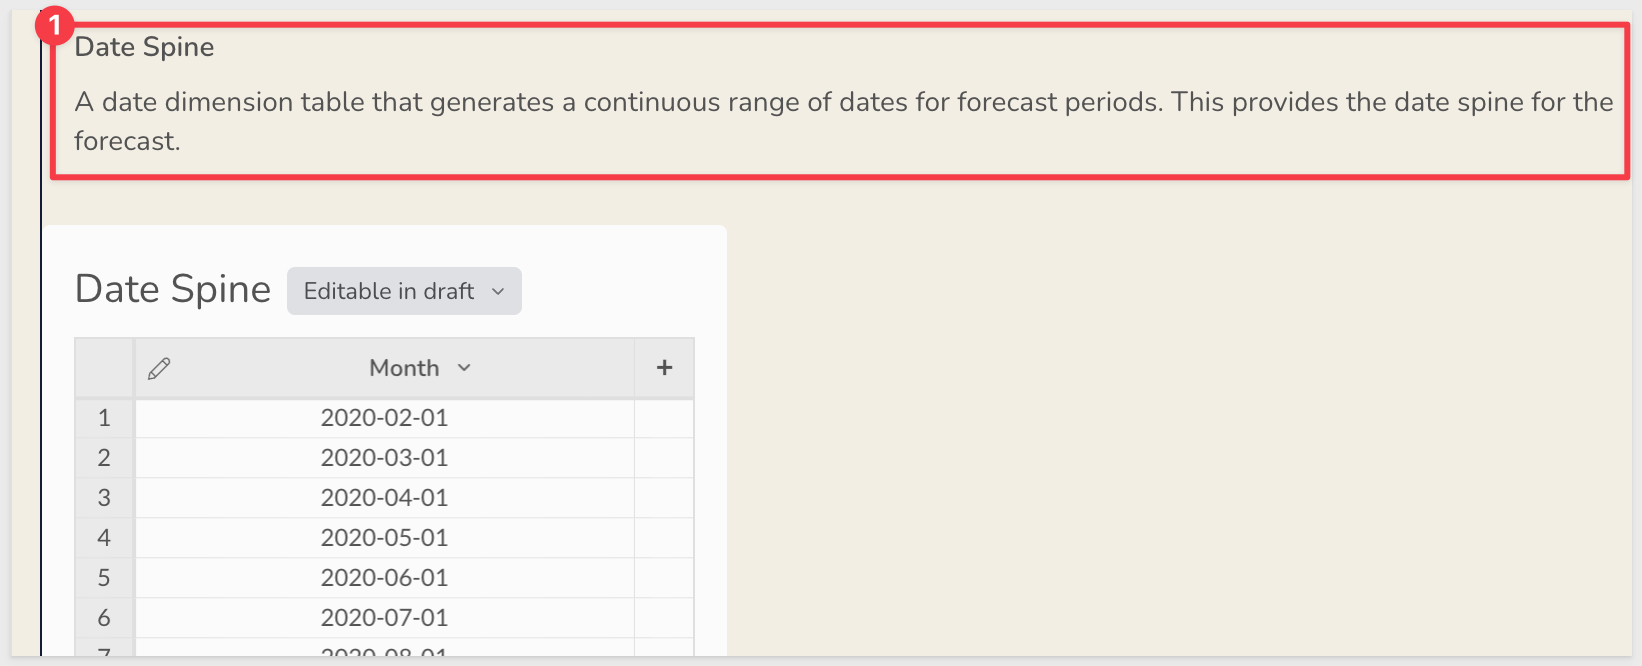Click the cell with 2020-06-01
The height and width of the screenshot is (666, 1642).
tap(385, 578)
